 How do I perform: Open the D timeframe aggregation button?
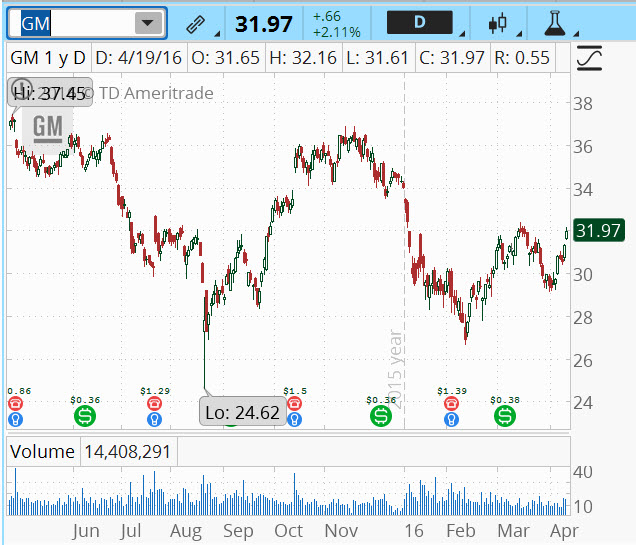point(419,22)
